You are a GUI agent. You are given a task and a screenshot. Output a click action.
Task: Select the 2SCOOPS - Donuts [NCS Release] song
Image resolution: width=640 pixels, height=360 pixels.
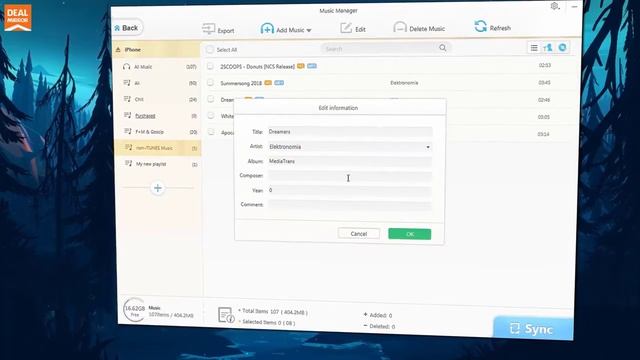coord(257,67)
